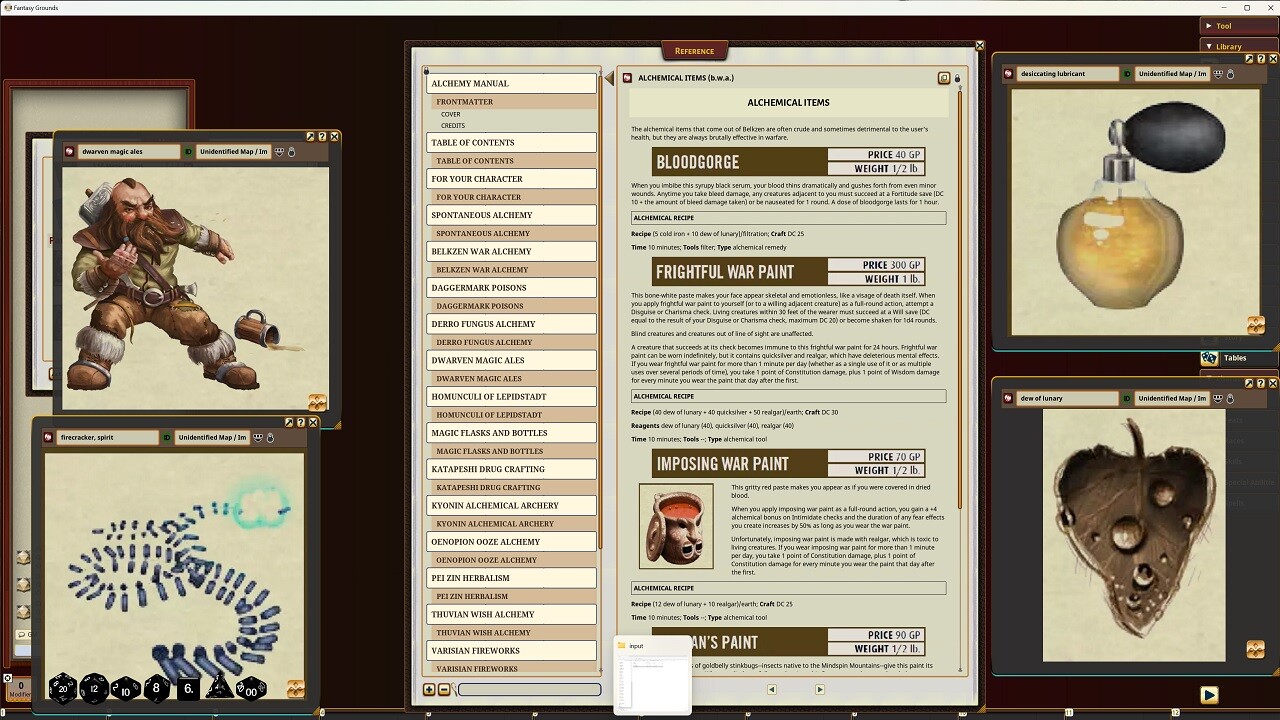Roll the d20 die
Image resolution: width=1280 pixels, height=720 pixels.
(62, 688)
